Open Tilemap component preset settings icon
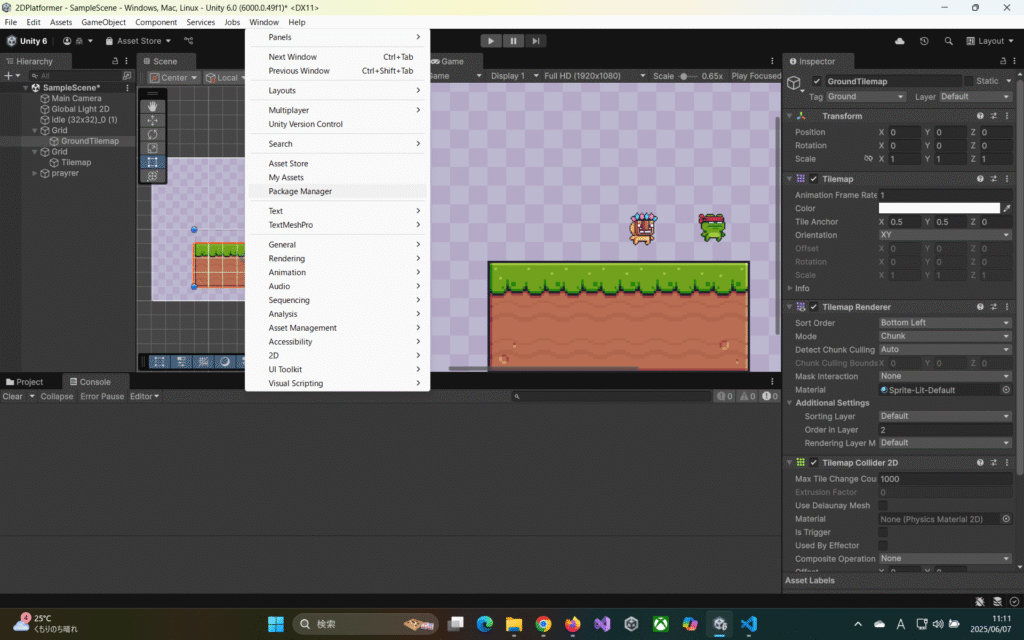Viewport: 1024px width, 640px height. pyautogui.click(x=993, y=178)
